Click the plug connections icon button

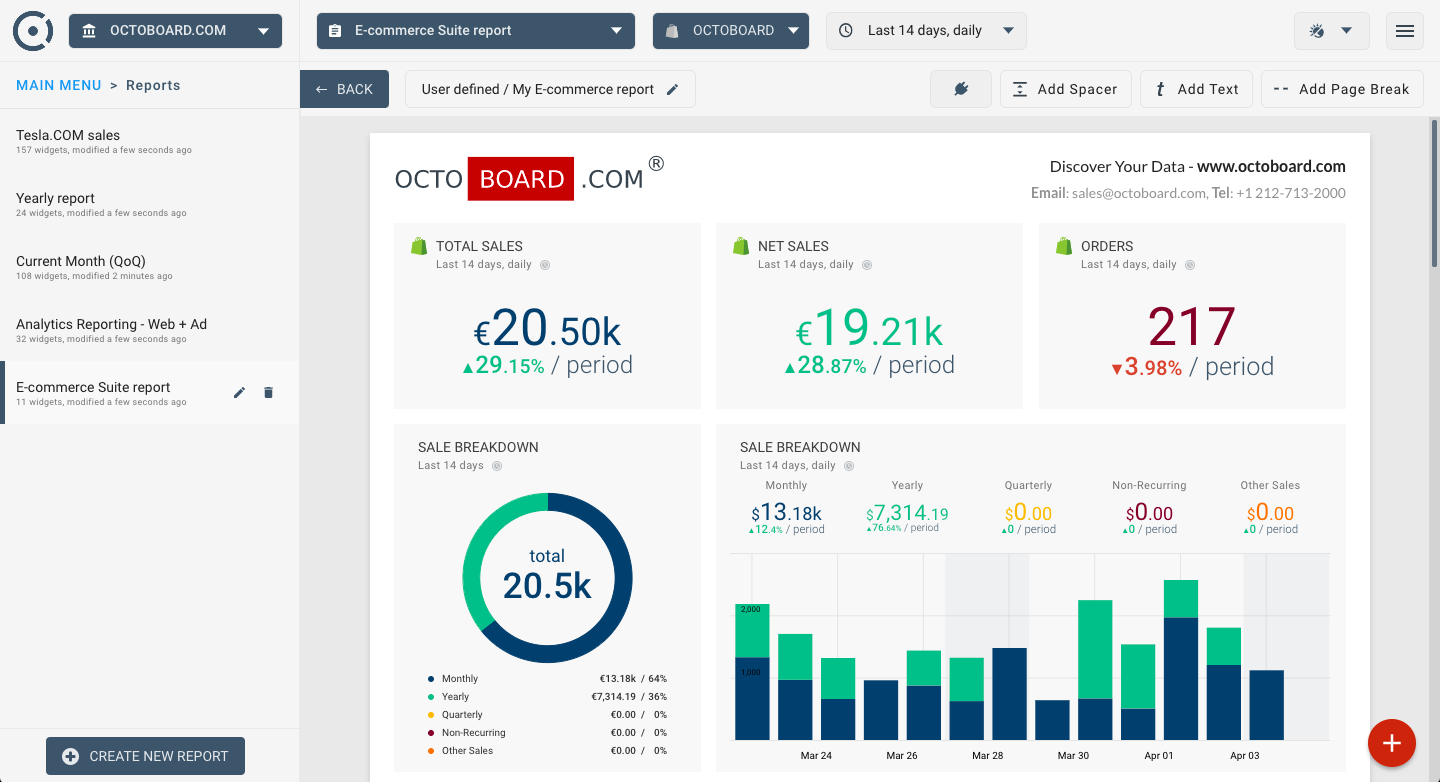961,89
